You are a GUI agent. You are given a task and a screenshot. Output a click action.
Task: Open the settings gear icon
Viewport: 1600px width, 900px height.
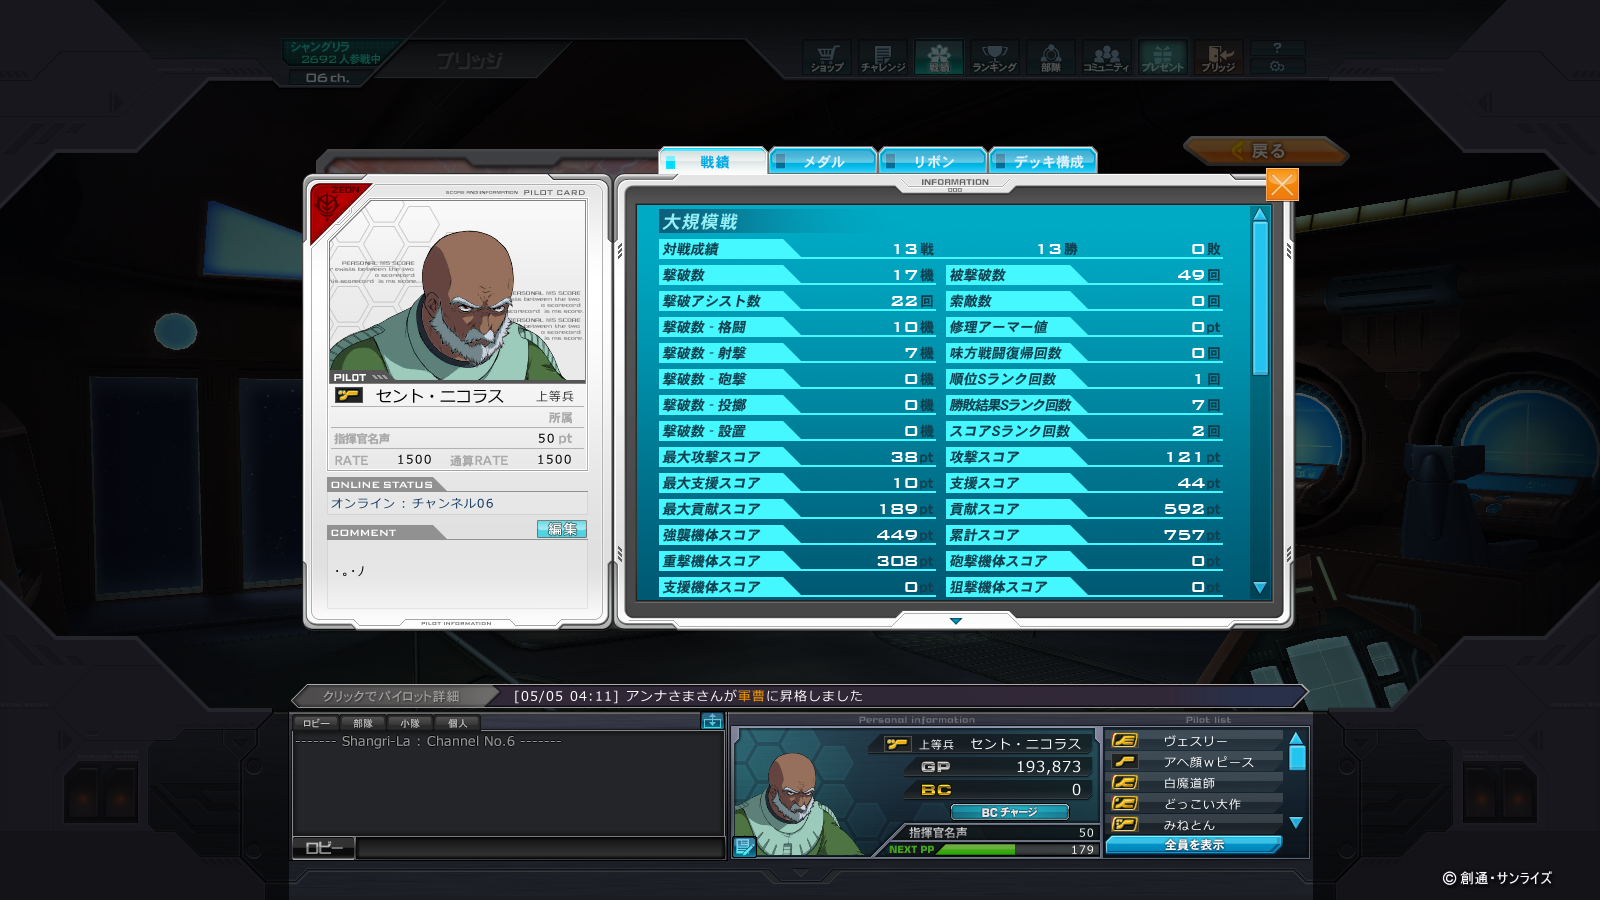(1277, 66)
